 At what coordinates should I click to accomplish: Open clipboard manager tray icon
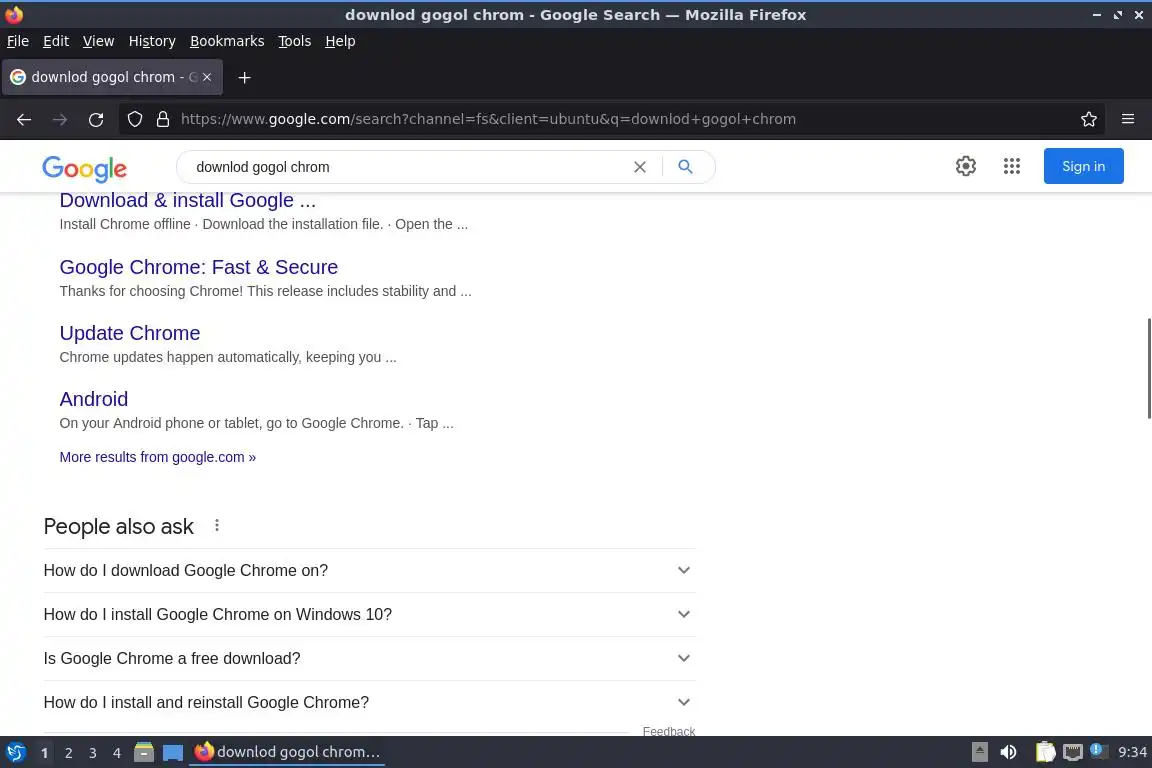(1045, 752)
